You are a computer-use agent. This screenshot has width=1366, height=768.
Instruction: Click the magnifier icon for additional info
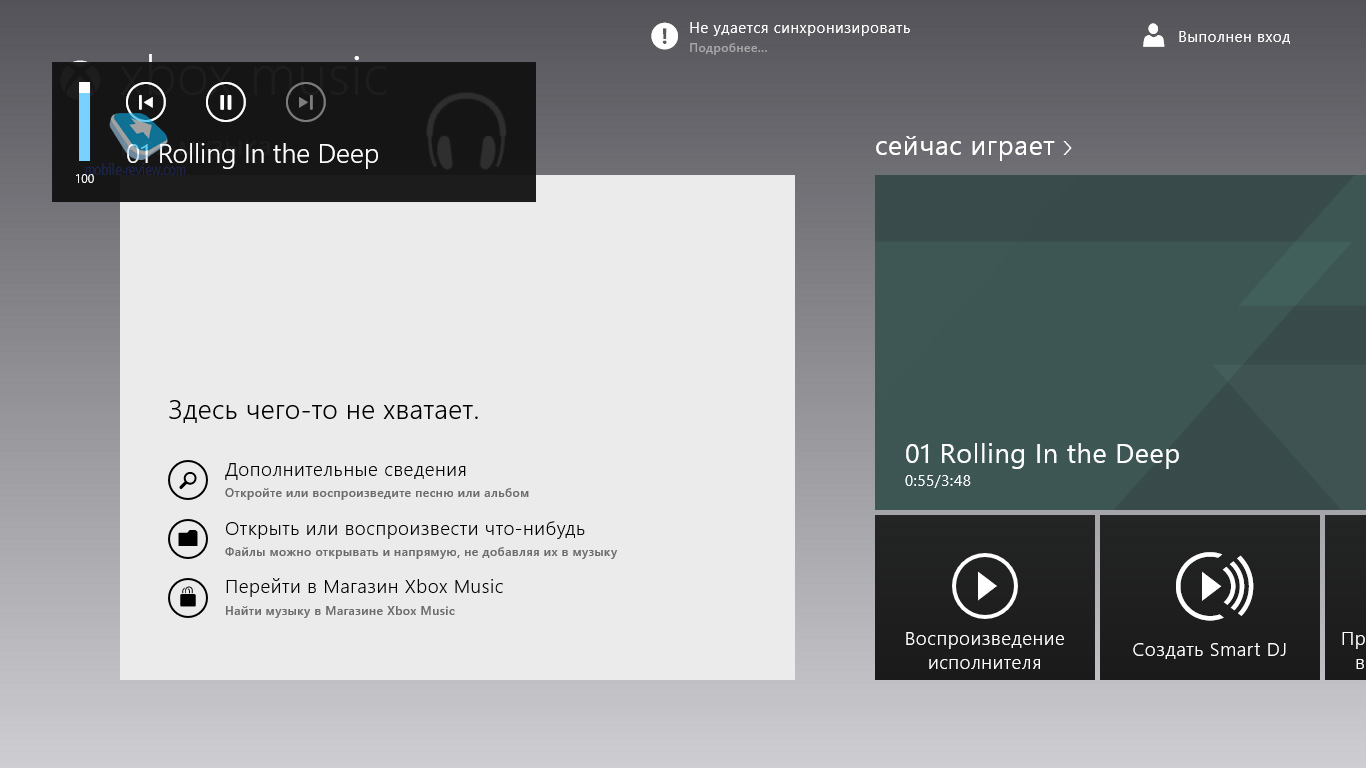[x=188, y=480]
